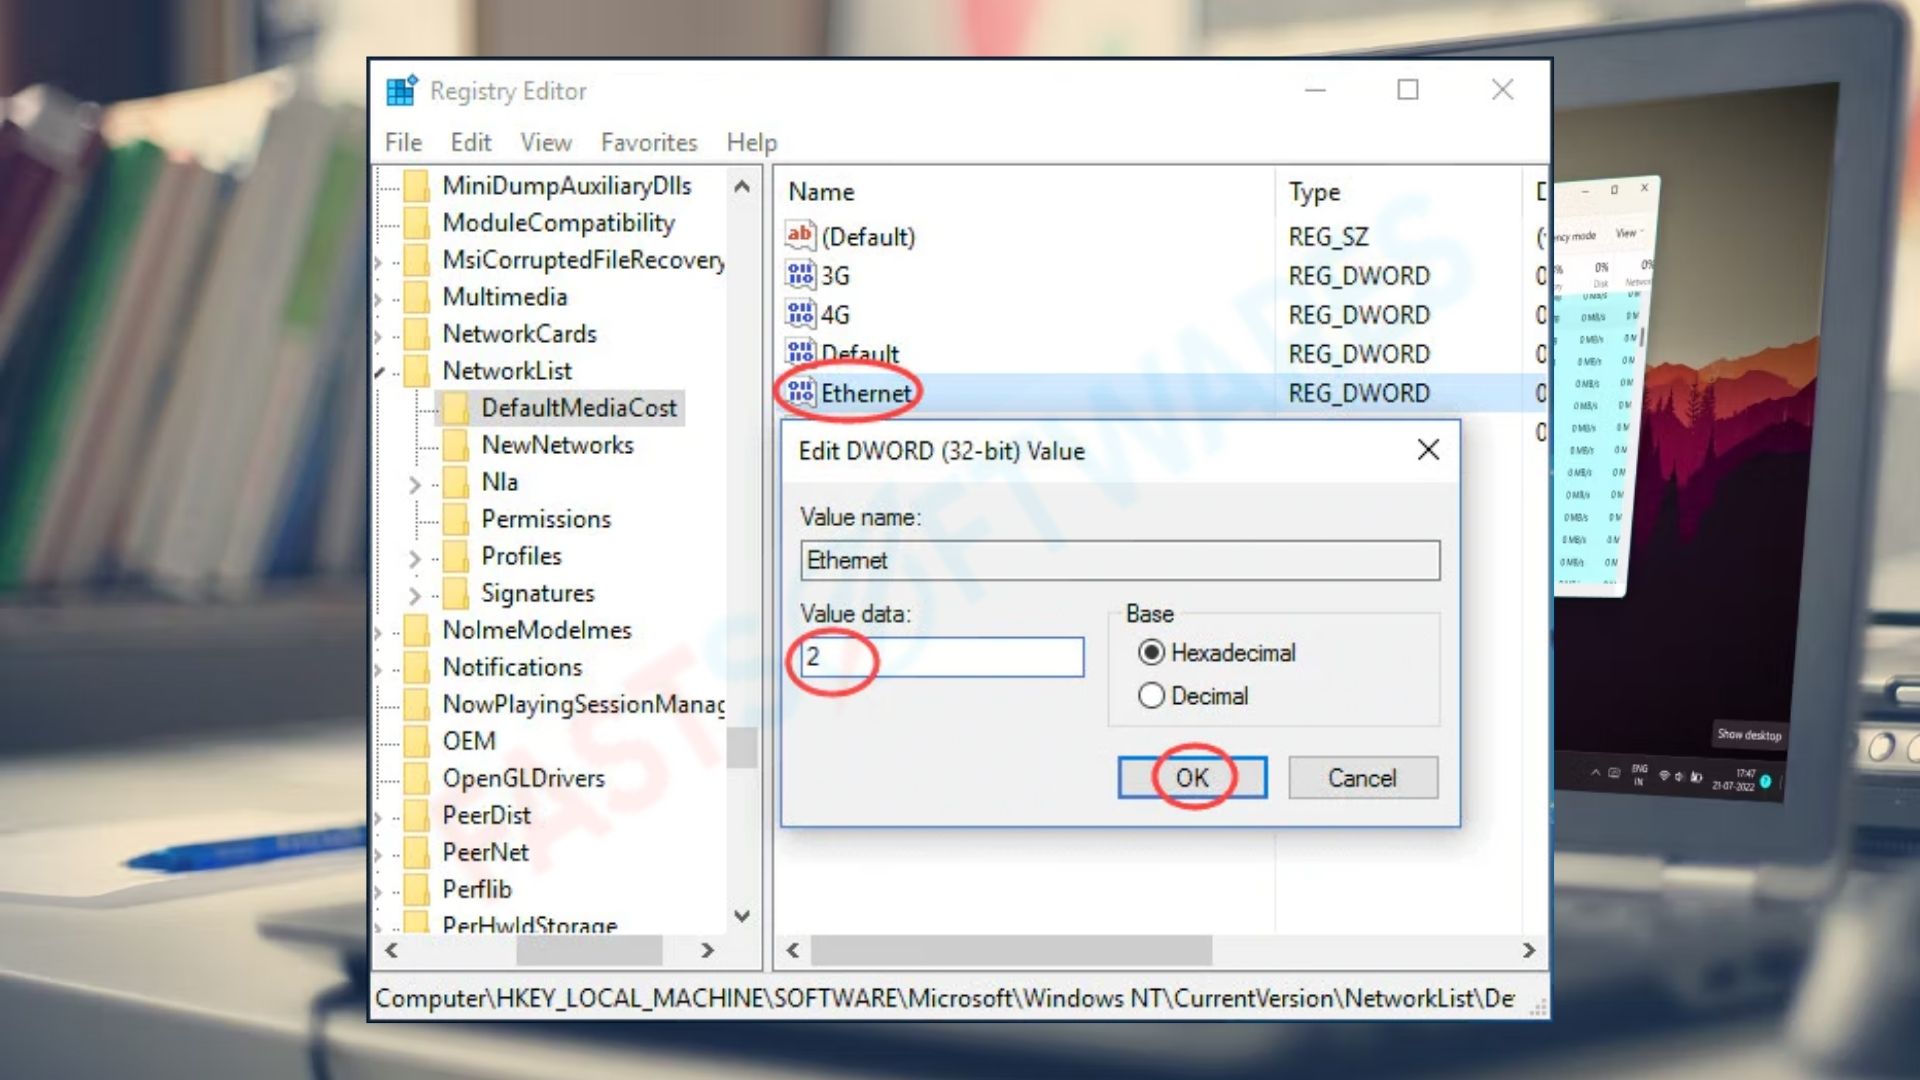The width and height of the screenshot is (1920, 1080).
Task: Click the Value data input field
Action: click(942, 657)
